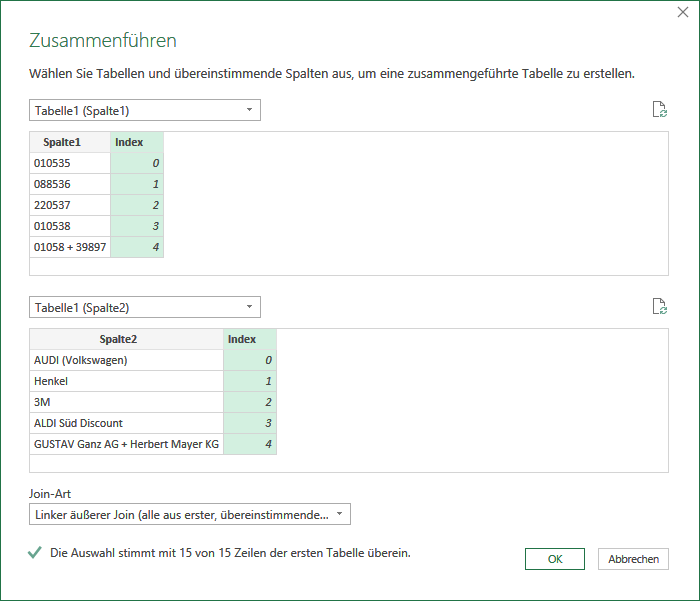Screen dimensions: 700x601
Task: Click the GUSTAV Ganz AG + Herbert Mayer KG cell
Action: [126, 444]
